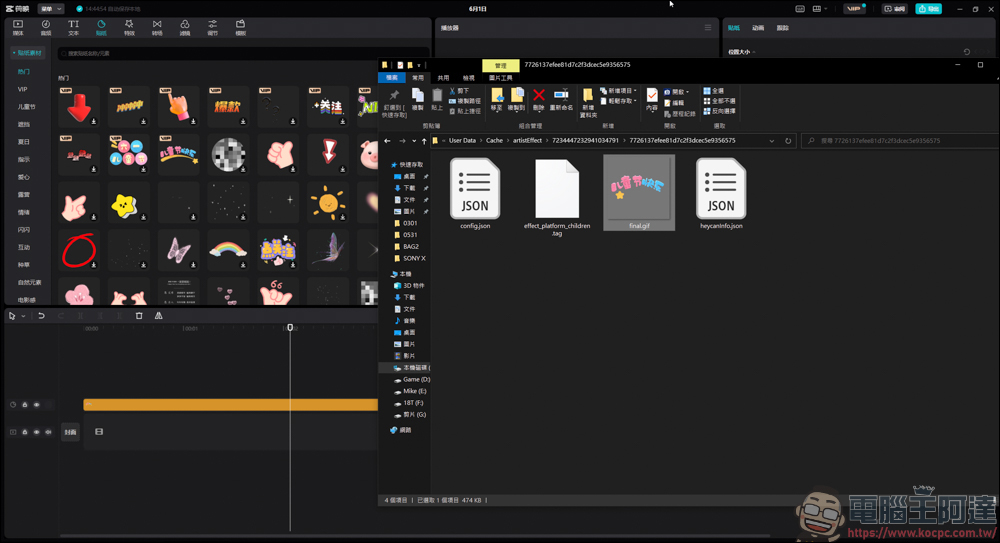Click the 封面 cover button
The width and height of the screenshot is (1000, 543).
70,432
